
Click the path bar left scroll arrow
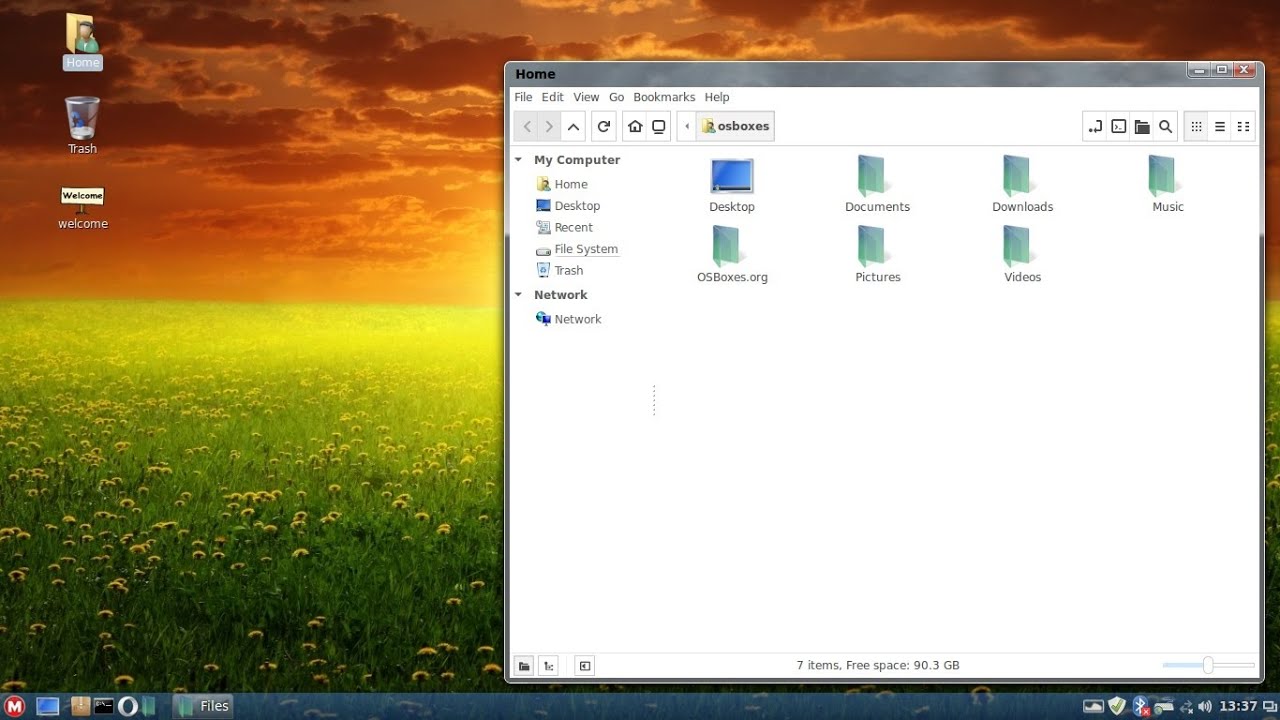pyautogui.click(x=687, y=127)
